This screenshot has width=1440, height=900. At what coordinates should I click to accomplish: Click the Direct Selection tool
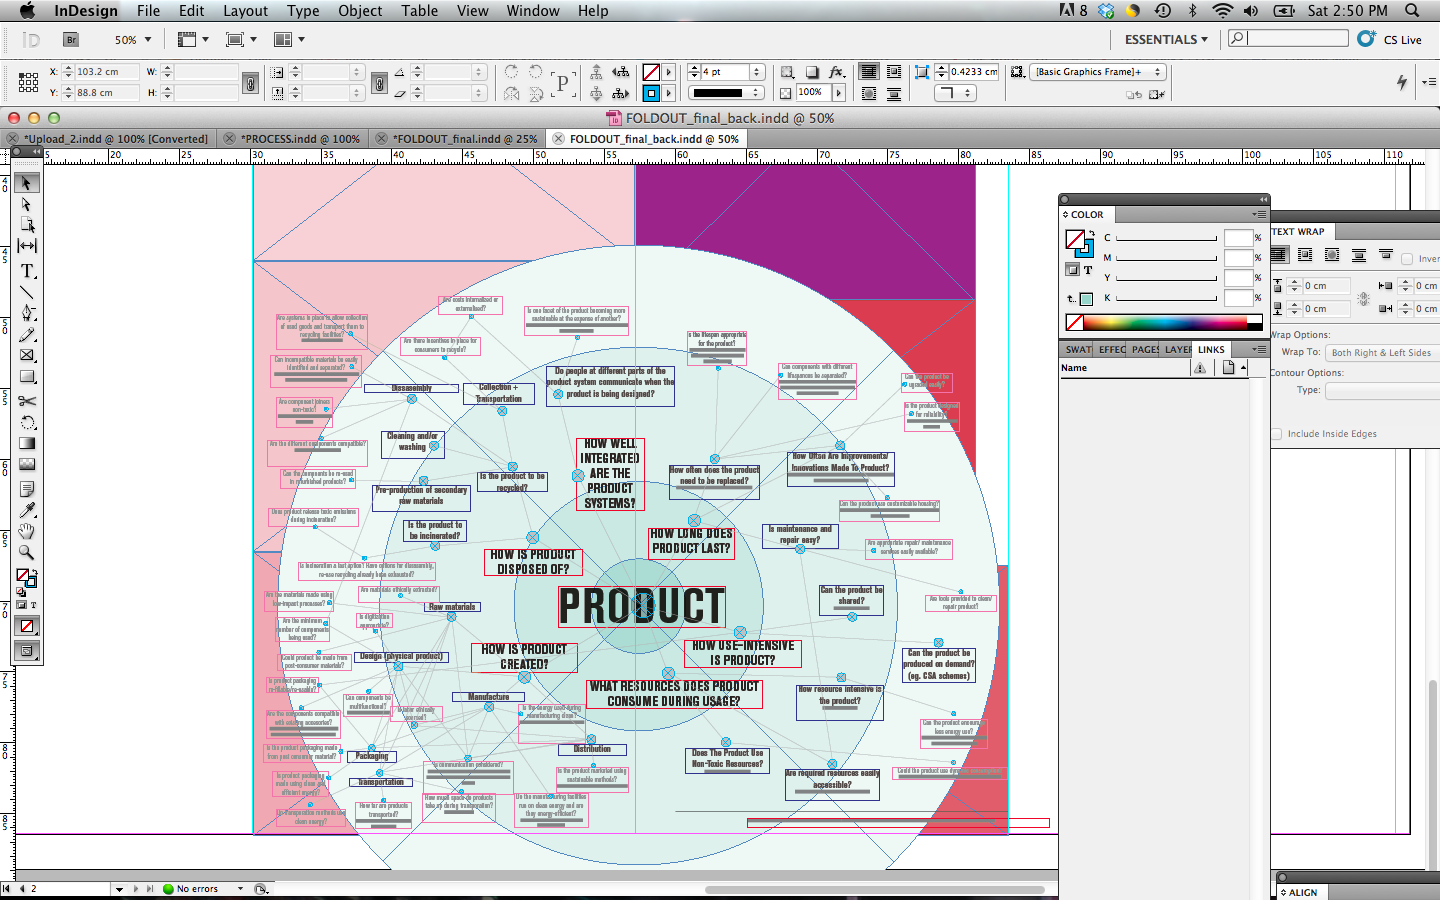(27, 204)
